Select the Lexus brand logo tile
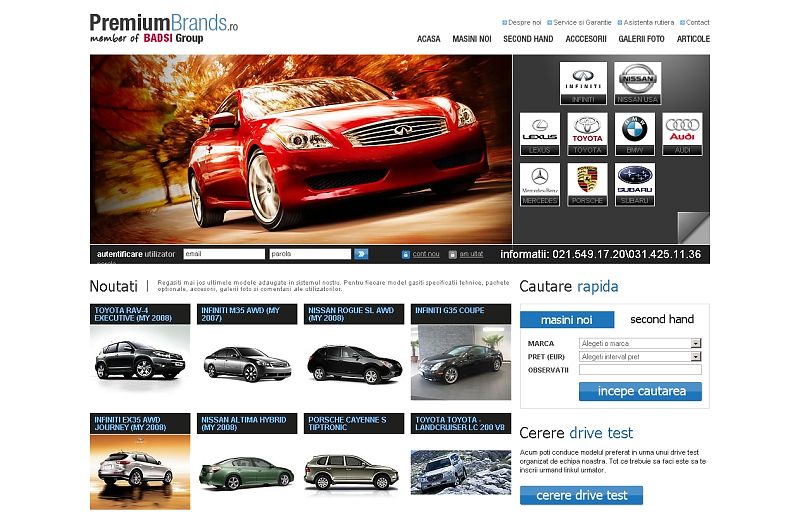The image size is (800, 518). (x=540, y=134)
